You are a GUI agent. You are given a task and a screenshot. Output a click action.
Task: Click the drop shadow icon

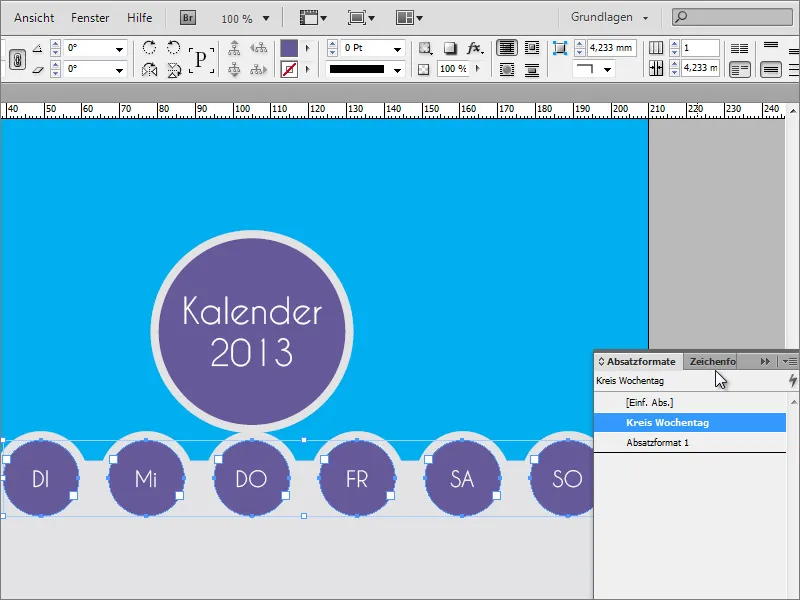click(449, 48)
